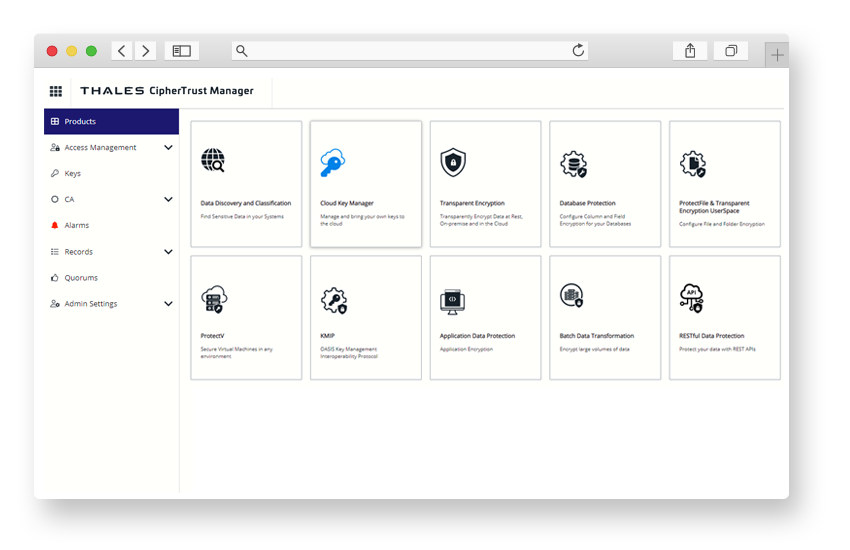
Task: Reload the page with refresh icon
Action: pos(578,50)
